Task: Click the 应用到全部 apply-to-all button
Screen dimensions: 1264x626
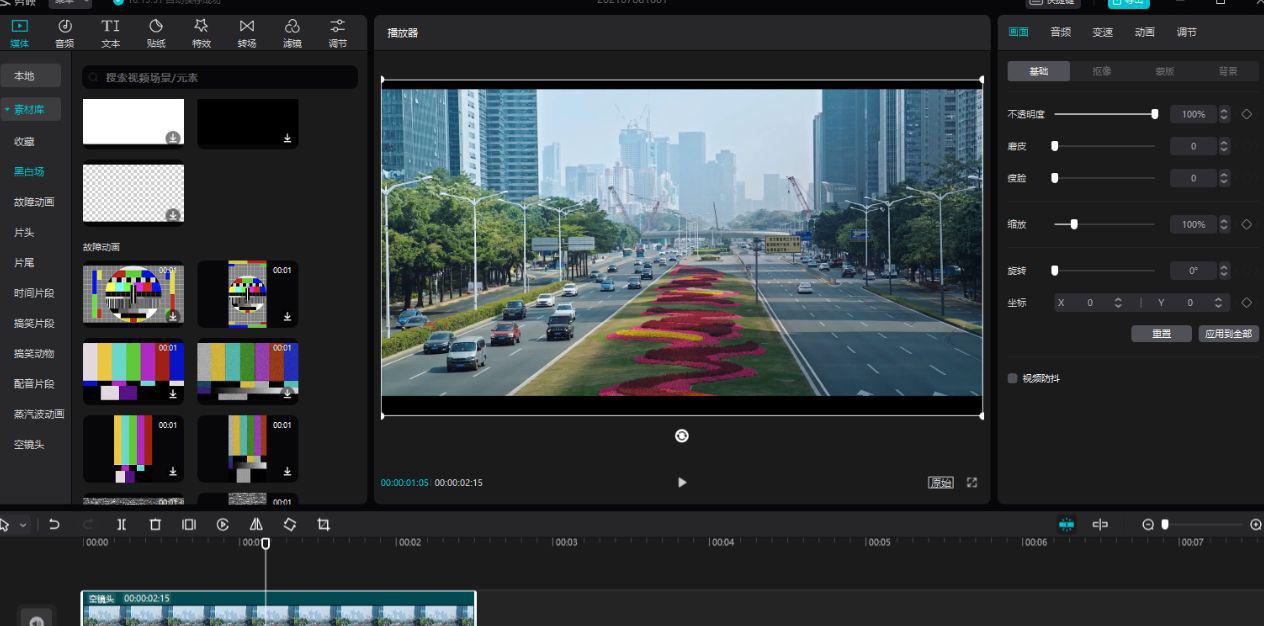Action: tap(1228, 334)
